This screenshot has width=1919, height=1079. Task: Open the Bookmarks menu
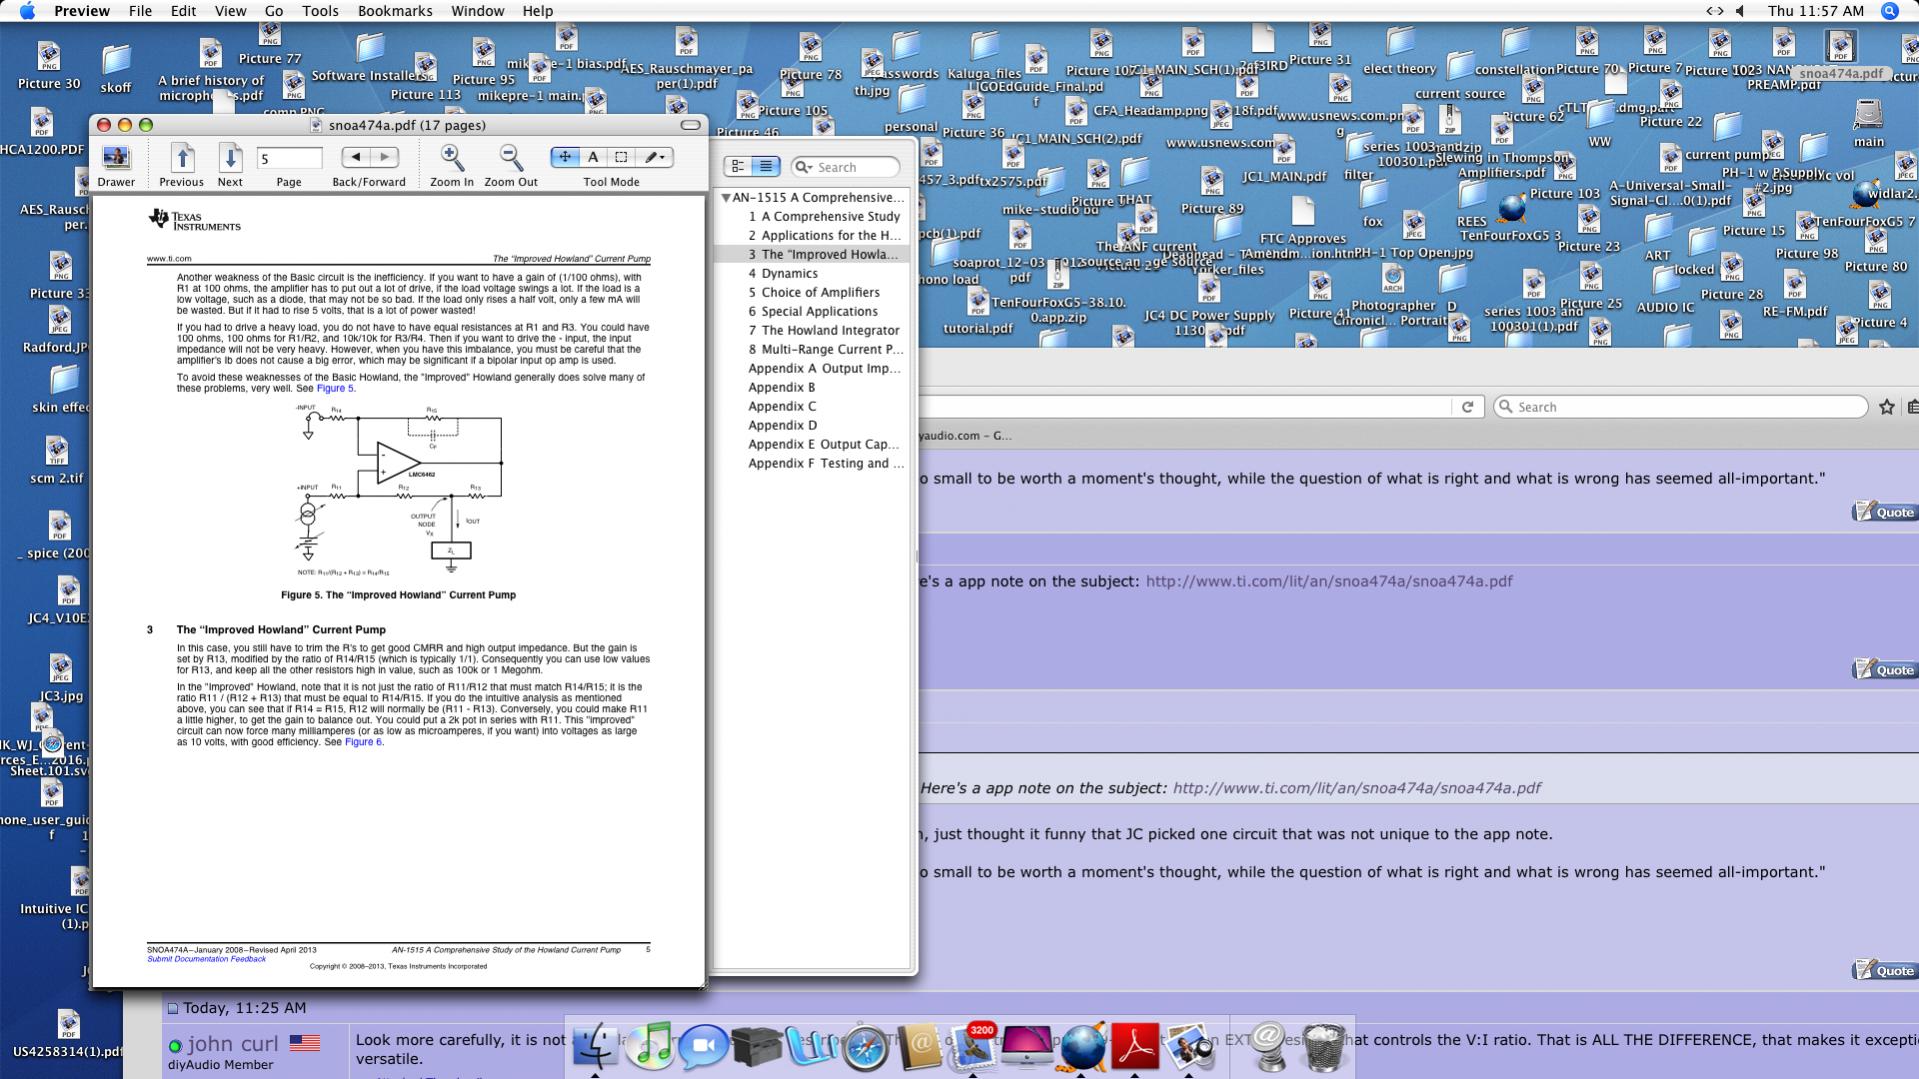coord(395,11)
